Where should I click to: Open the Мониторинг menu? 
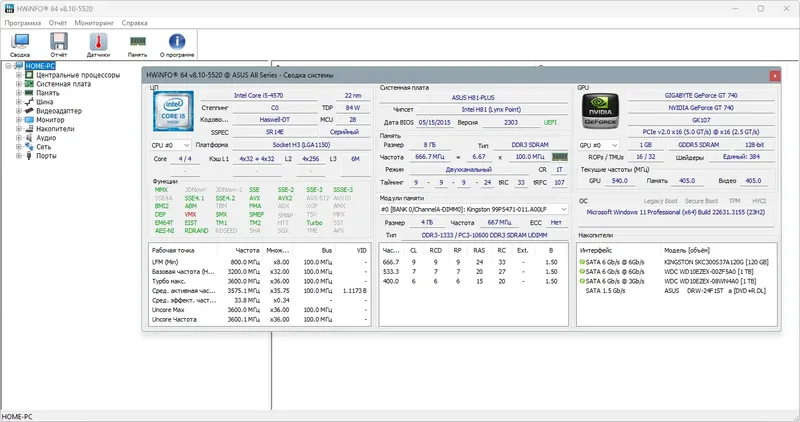click(94, 23)
